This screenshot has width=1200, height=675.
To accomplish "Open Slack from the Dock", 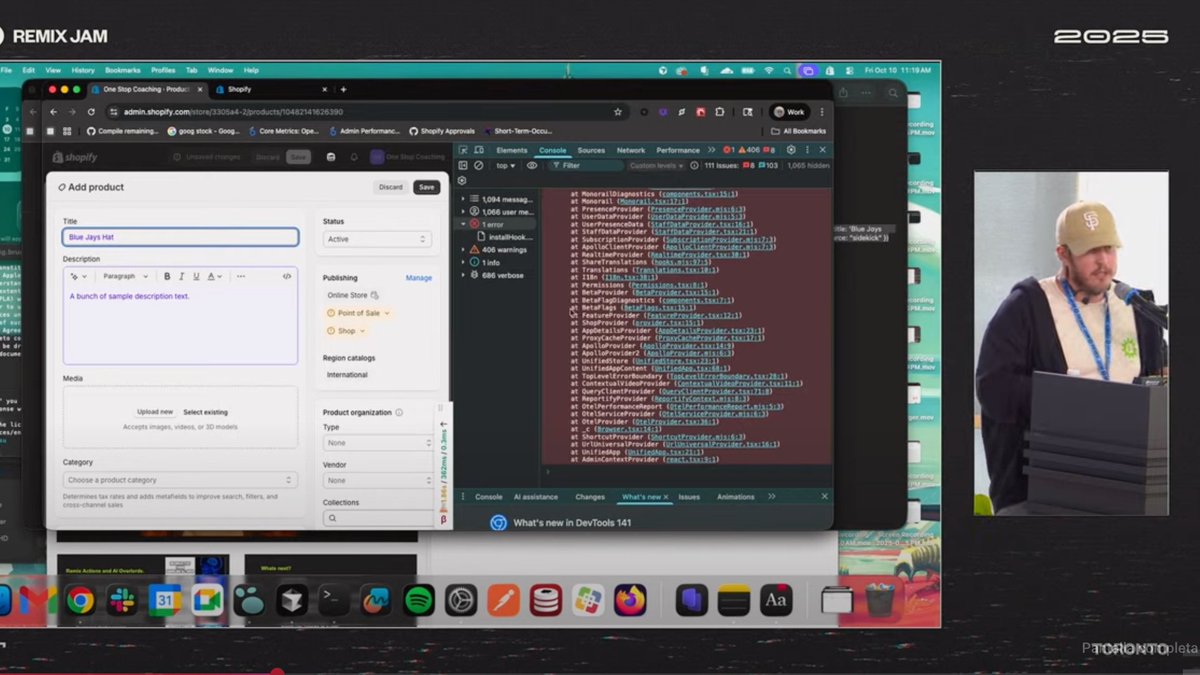I will click(x=122, y=600).
